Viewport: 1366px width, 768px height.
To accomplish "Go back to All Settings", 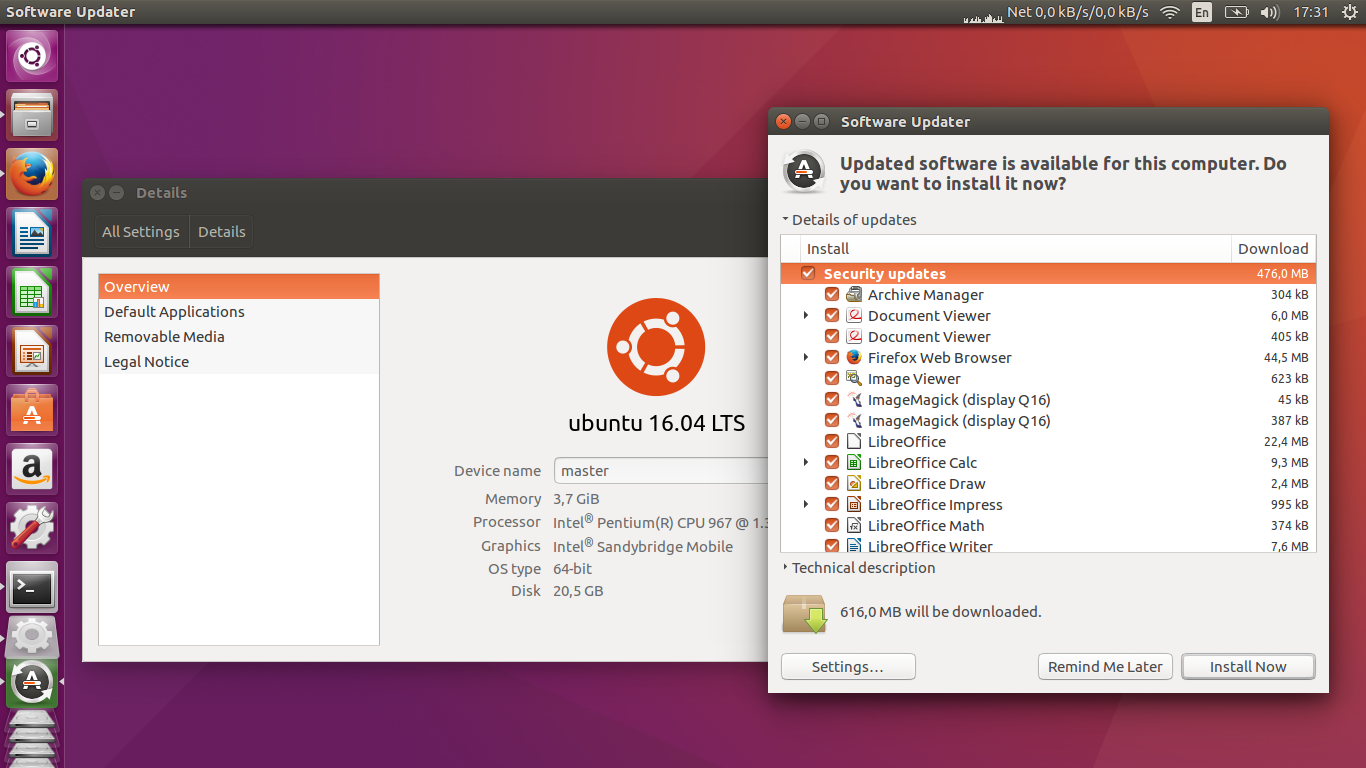I will pos(141,232).
